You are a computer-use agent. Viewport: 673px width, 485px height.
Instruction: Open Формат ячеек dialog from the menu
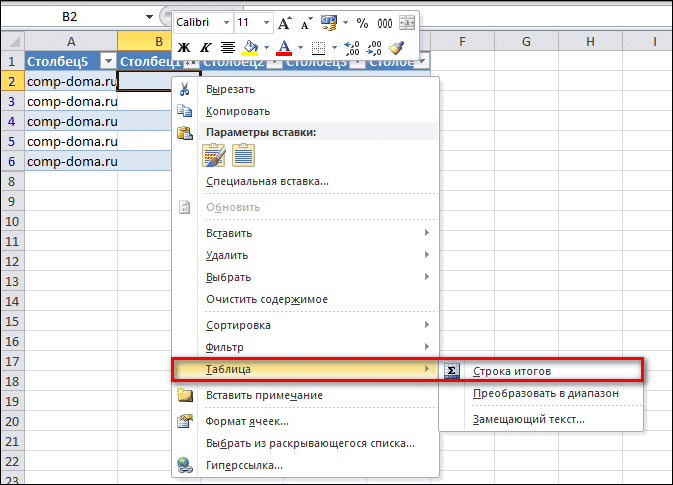click(x=247, y=421)
